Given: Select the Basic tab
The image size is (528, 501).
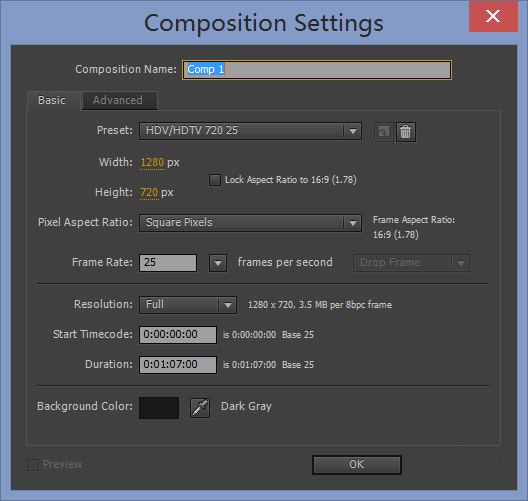Looking at the screenshot, I should (53, 100).
